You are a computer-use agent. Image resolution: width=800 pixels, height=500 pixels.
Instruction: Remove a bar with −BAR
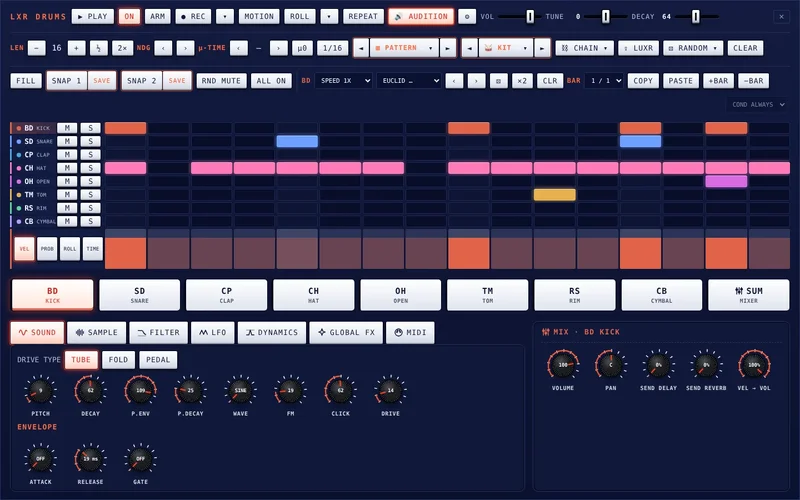coord(754,81)
